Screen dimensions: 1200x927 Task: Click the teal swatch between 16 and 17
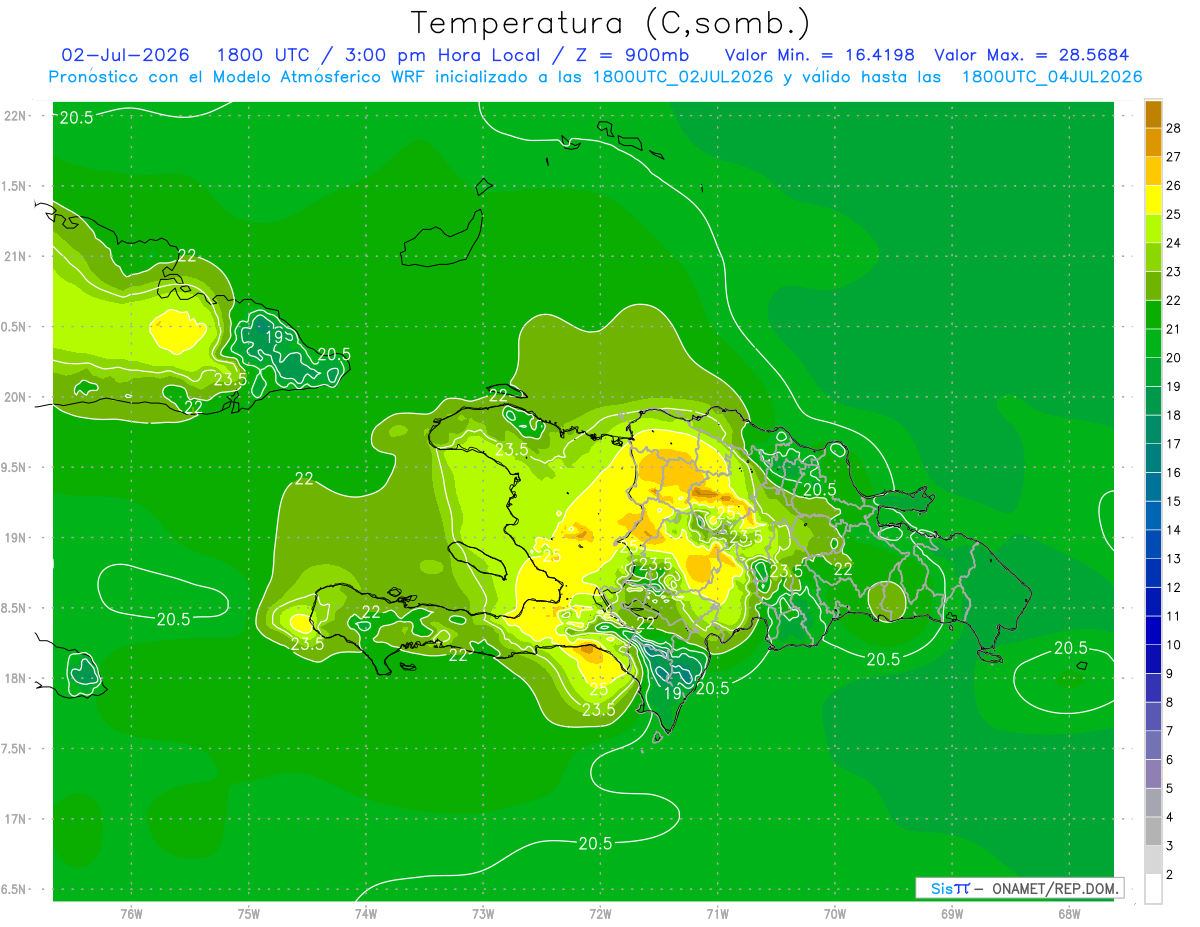click(x=1153, y=459)
